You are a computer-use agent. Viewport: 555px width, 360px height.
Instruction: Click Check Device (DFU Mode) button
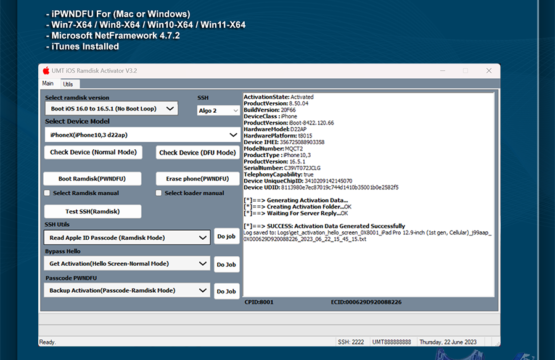pyautogui.click(x=198, y=153)
